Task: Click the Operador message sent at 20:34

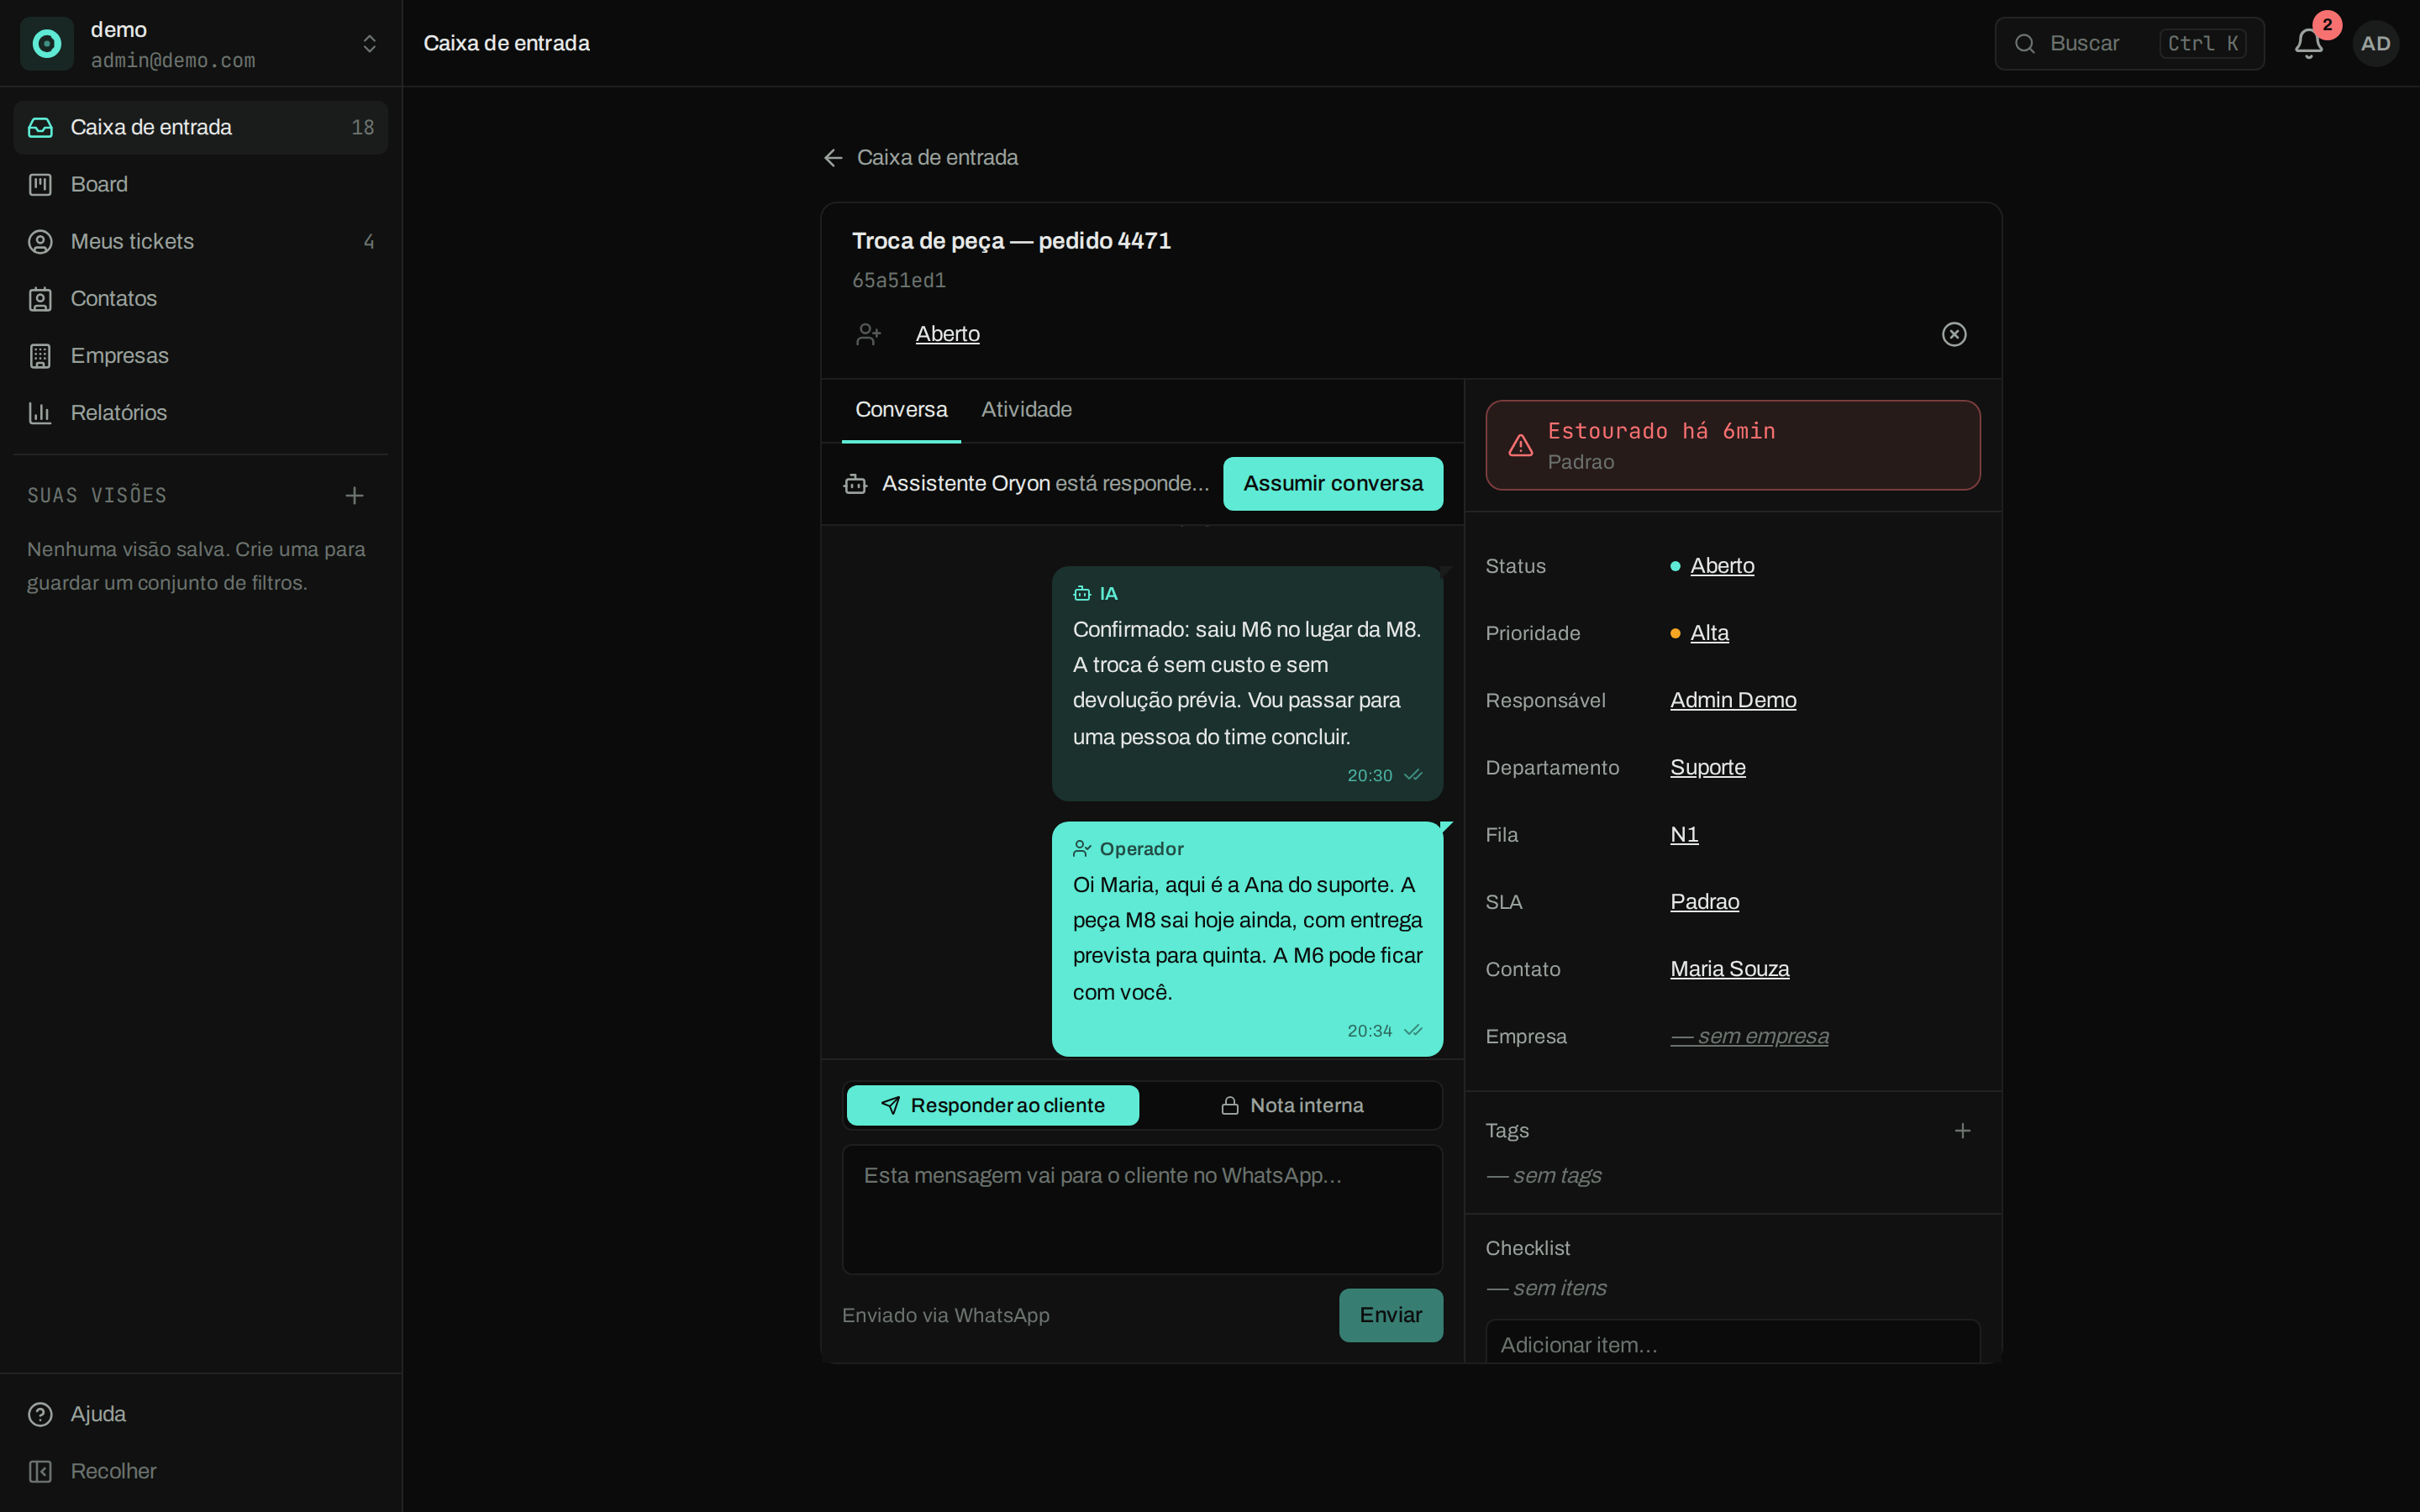Action: (x=1247, y=938)
